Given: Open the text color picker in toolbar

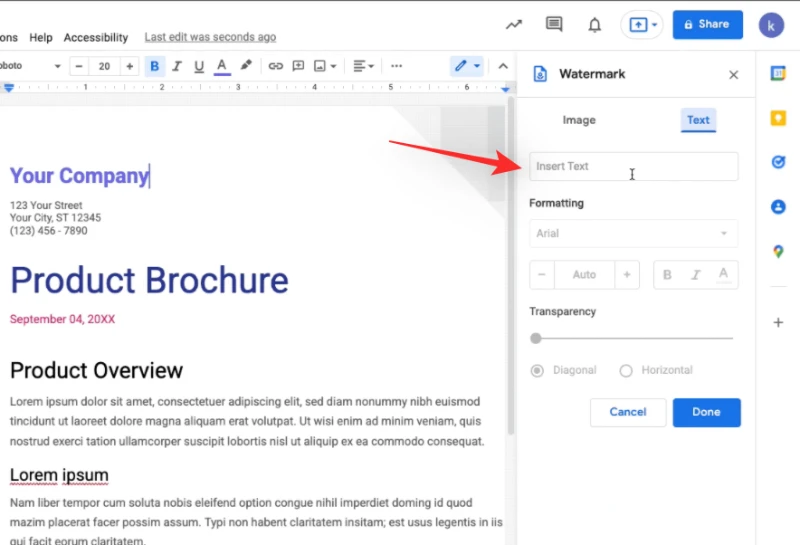Looking at the screenshot, I should [x=221, y=66].
